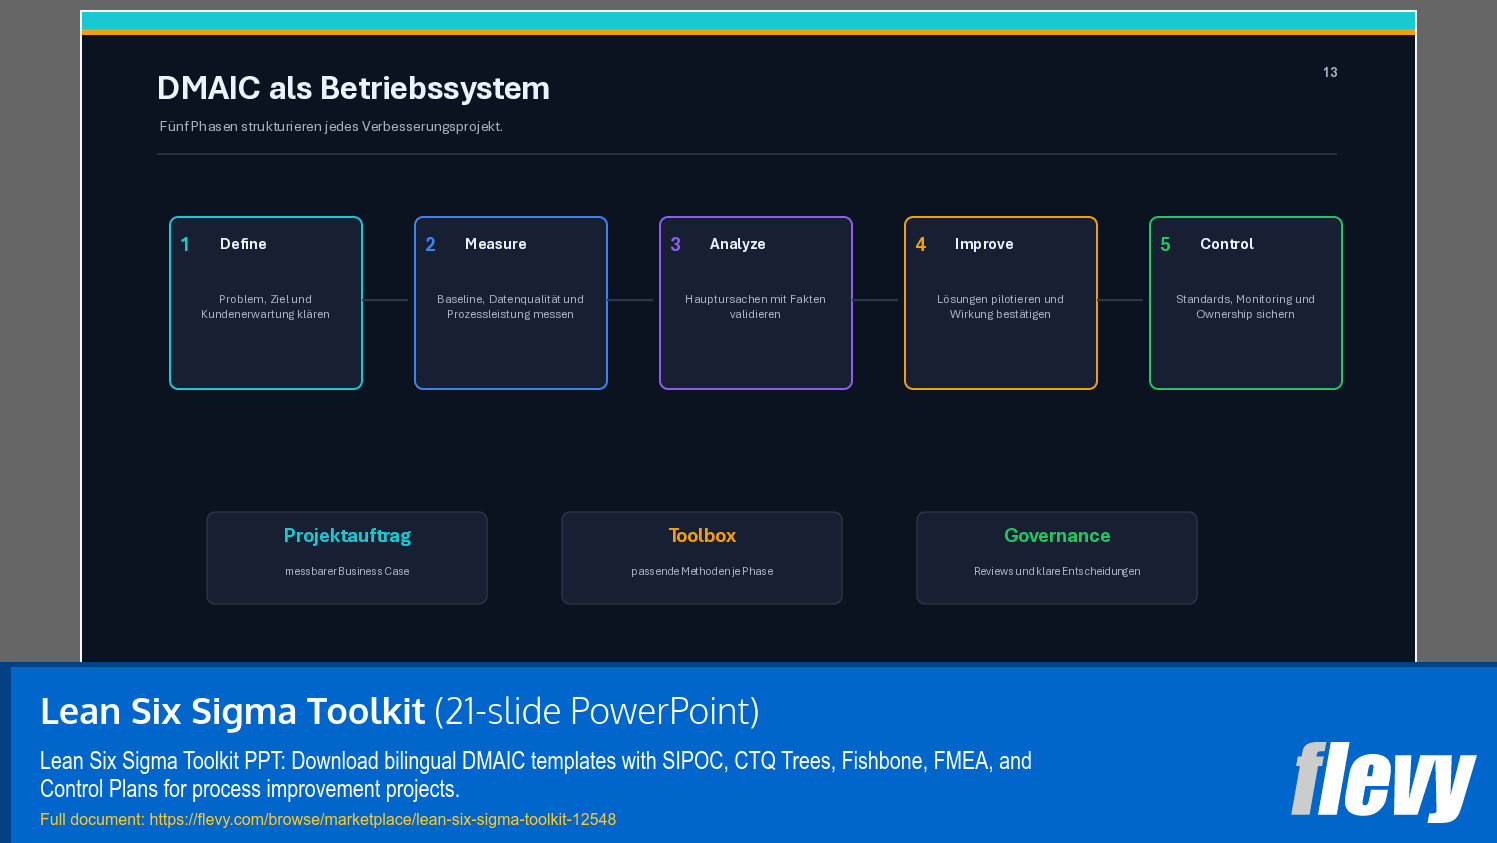Click the text 'Problem, Ziel und Kundenerwartung klären'
This screenshot has height=843, width=1497.
265,307
